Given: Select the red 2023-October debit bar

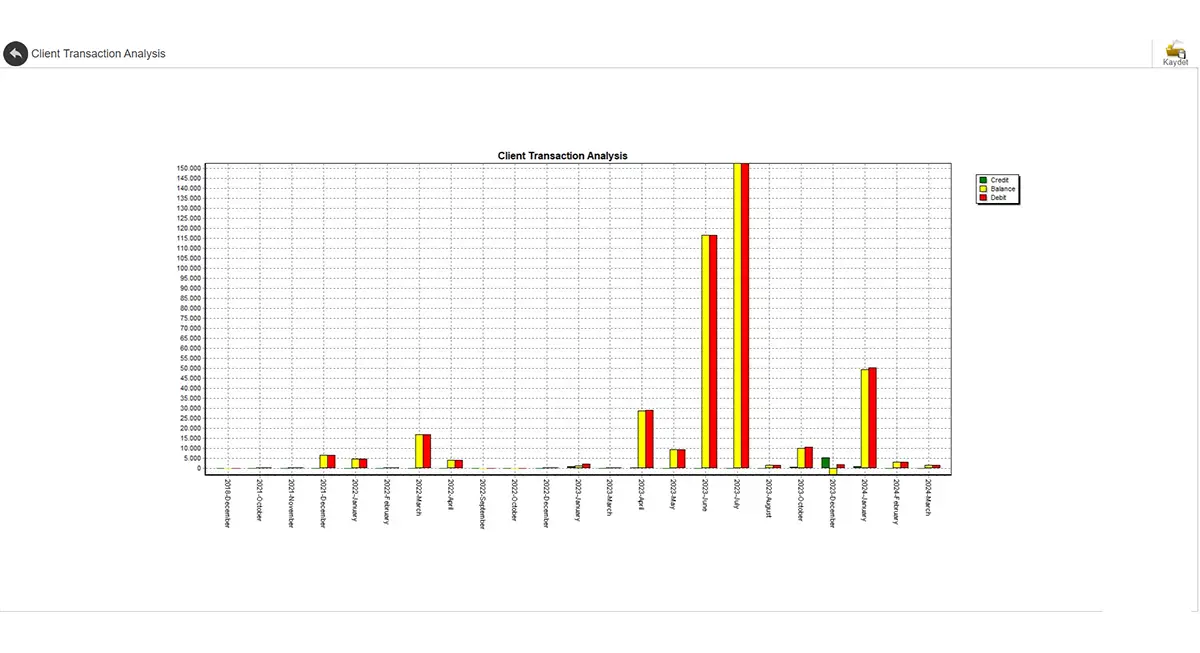Looking at the screenshot, I should [809, 458].
